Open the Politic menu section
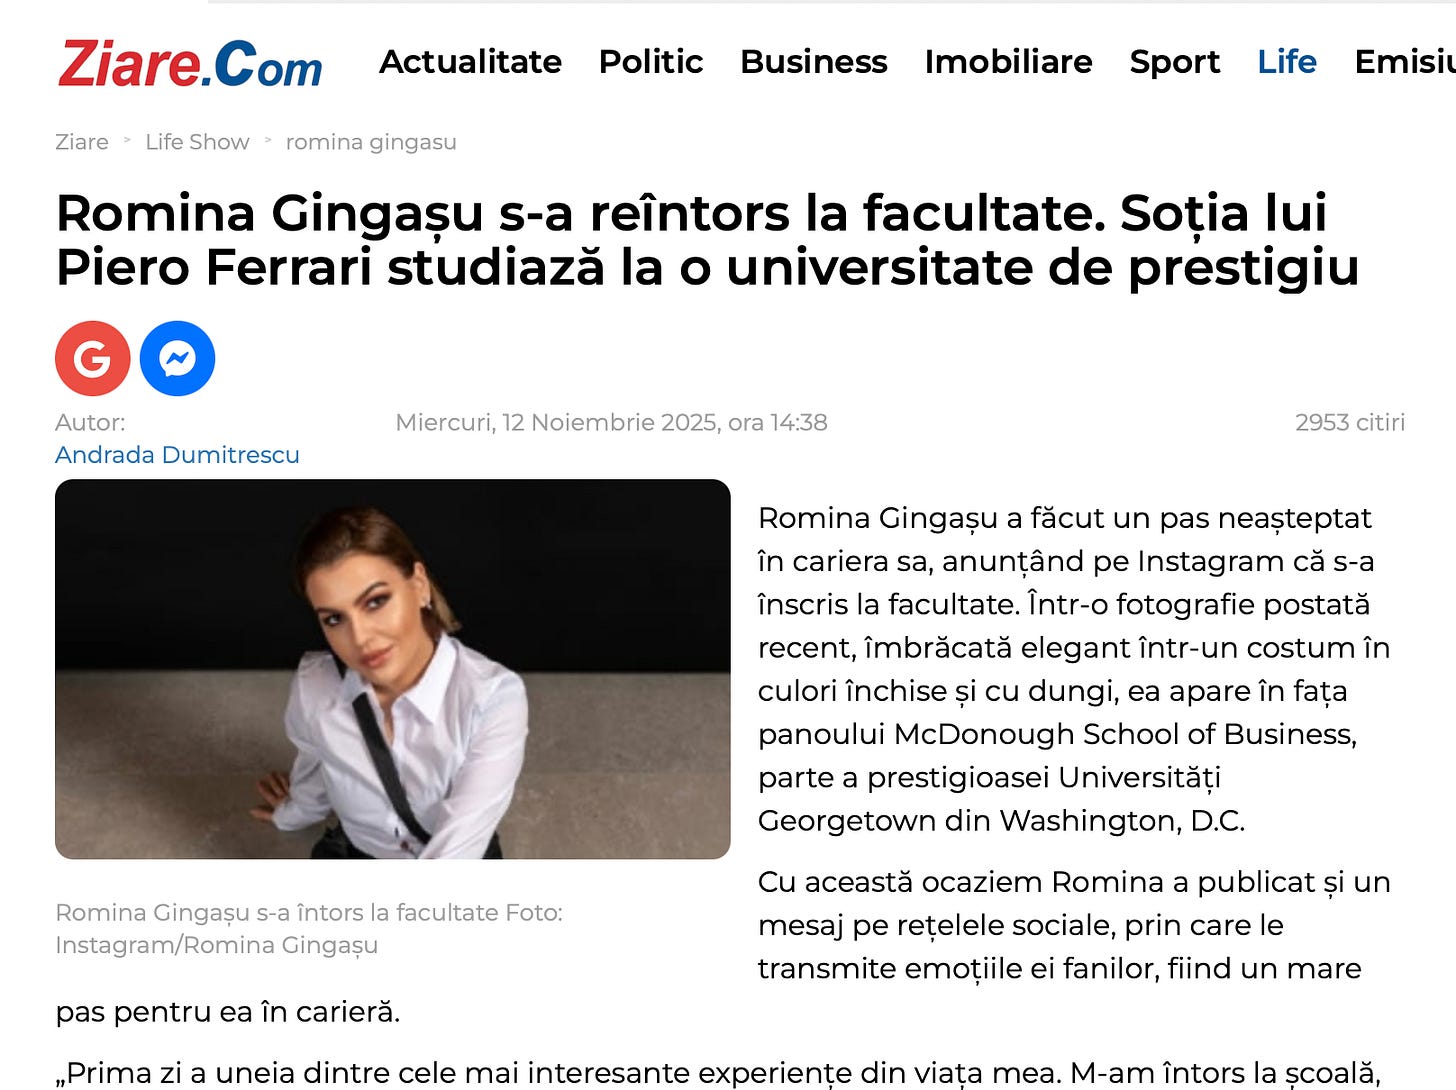The height and width of the screenshot is (1090, 1456). pyautogui.click(x=651, y=62)
